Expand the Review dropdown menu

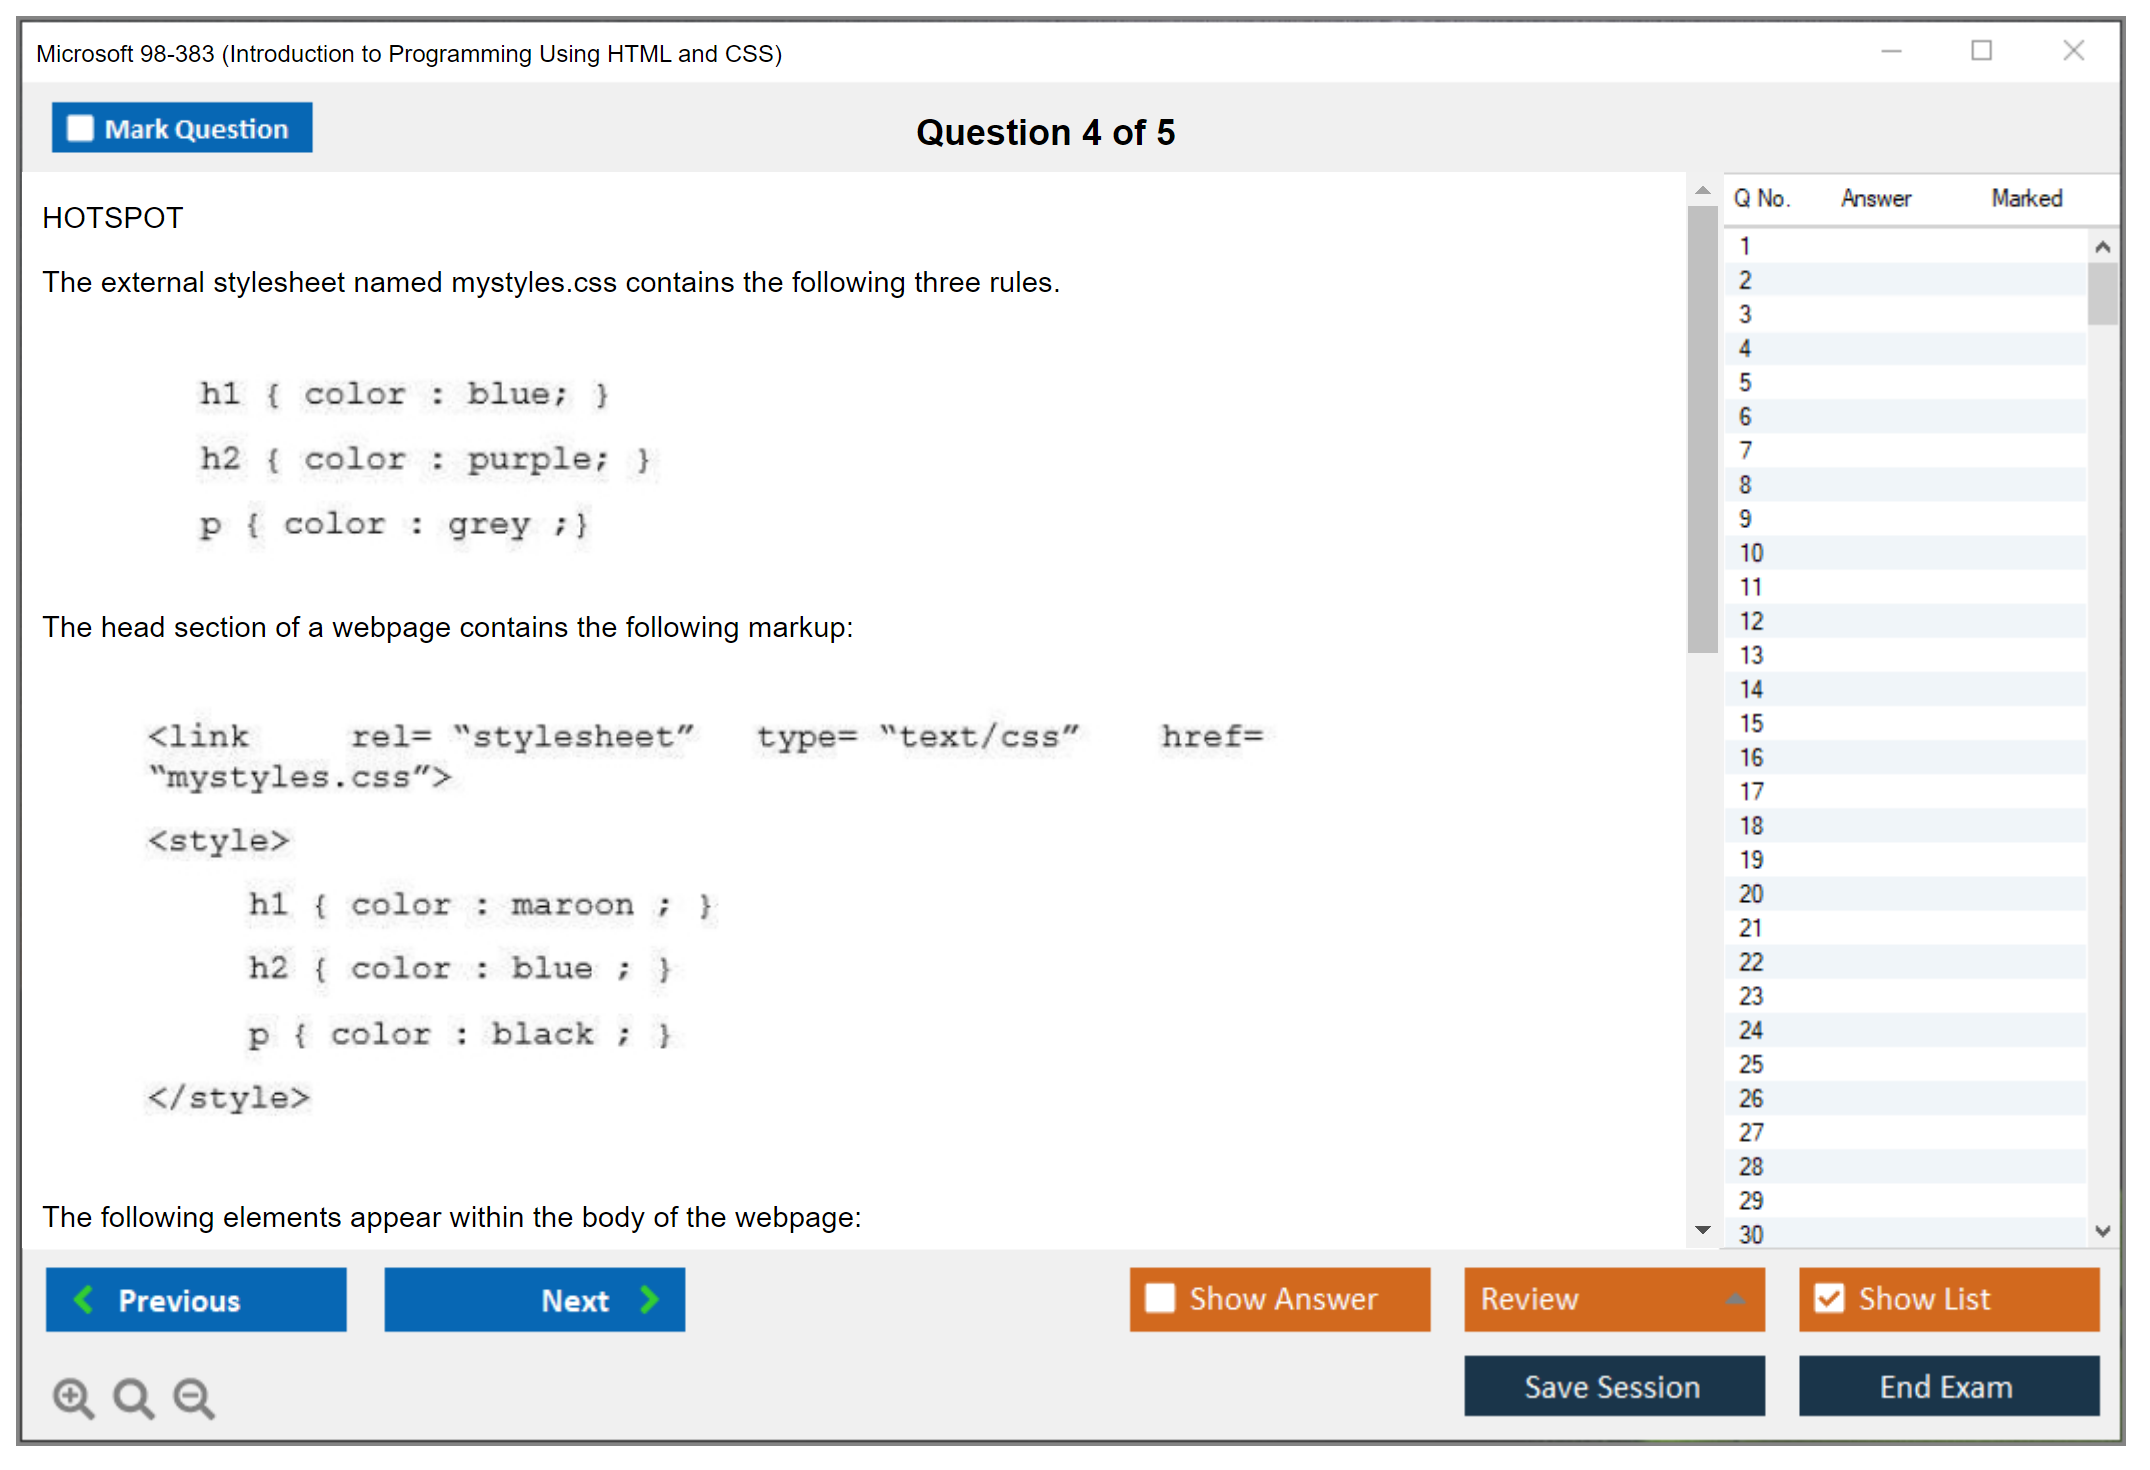pos(1735,1298)
